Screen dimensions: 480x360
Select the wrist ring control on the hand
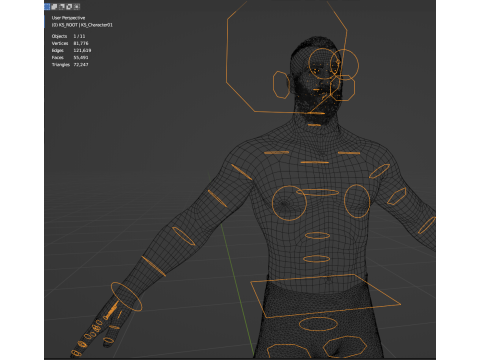point(126,297)
